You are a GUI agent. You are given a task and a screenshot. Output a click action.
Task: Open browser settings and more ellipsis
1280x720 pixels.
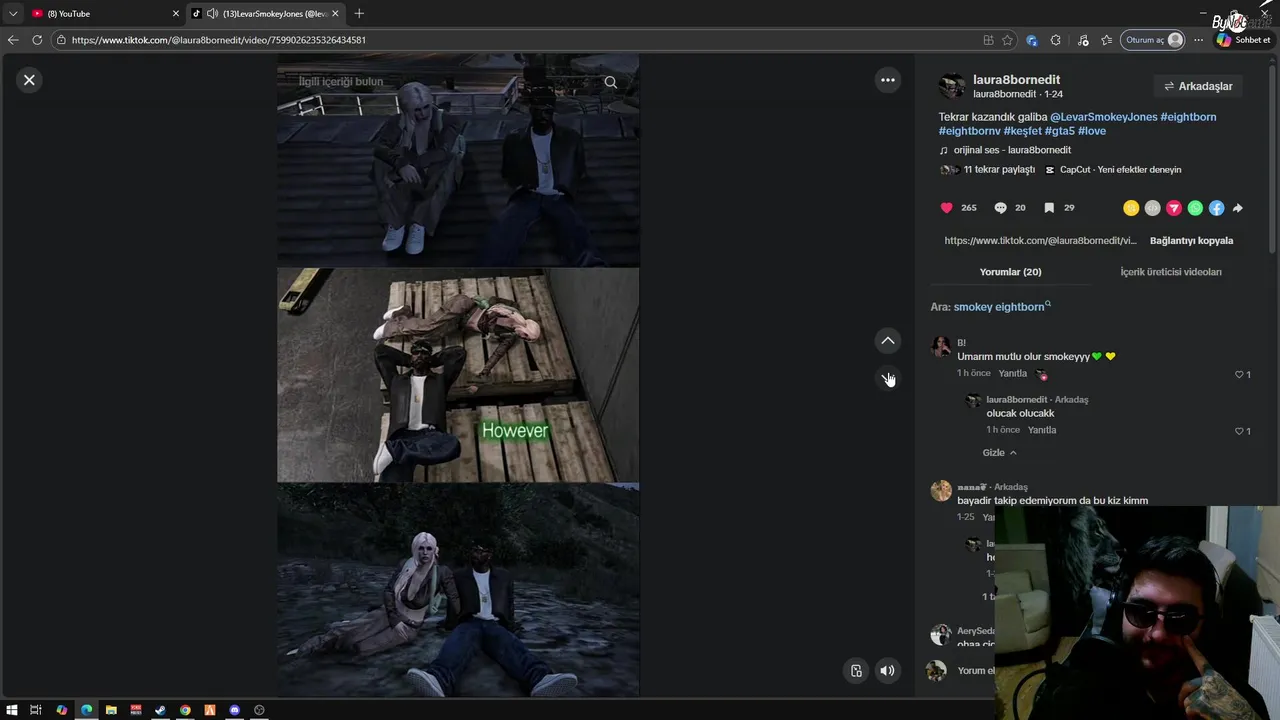pyautogui.click(x=1198, y=40)
